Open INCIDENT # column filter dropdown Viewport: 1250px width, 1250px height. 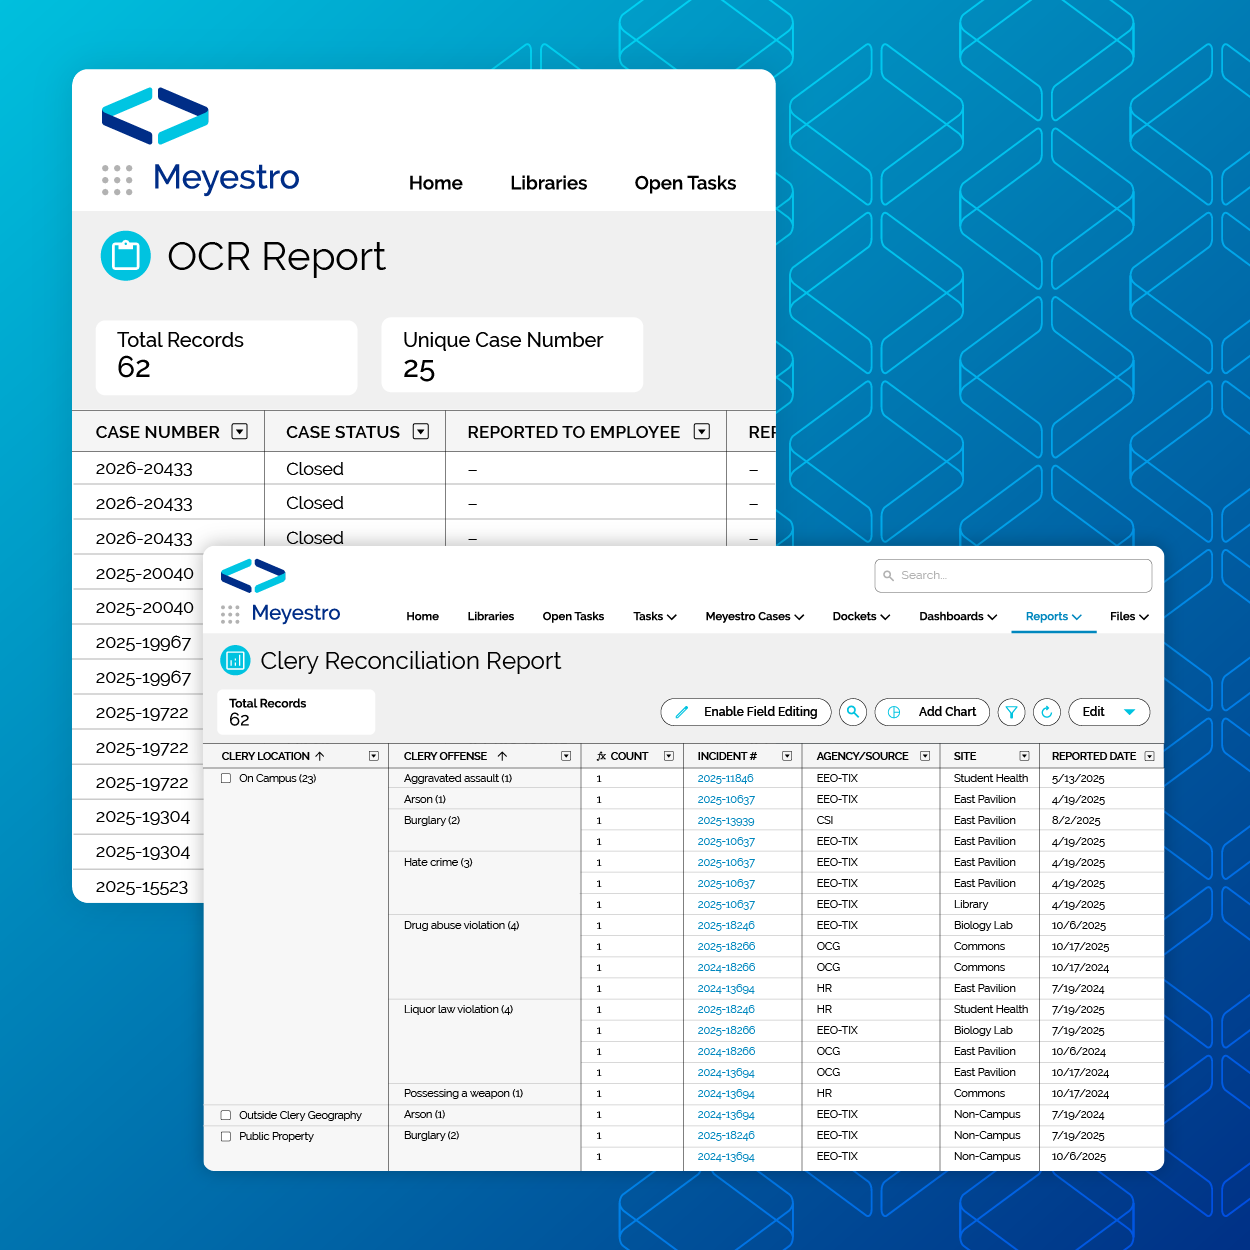click(787, 756)
